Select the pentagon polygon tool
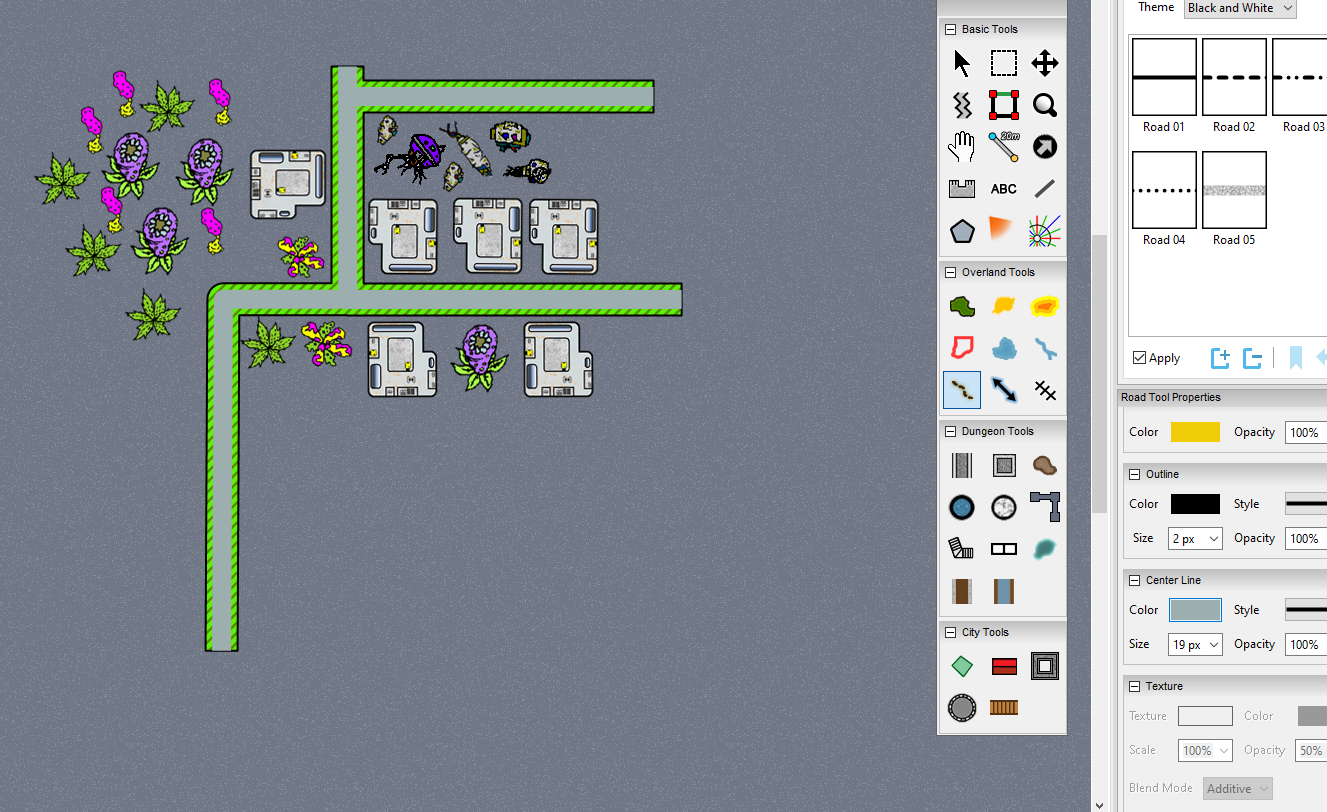The image size is (1327, 812). tap(962, 231)
